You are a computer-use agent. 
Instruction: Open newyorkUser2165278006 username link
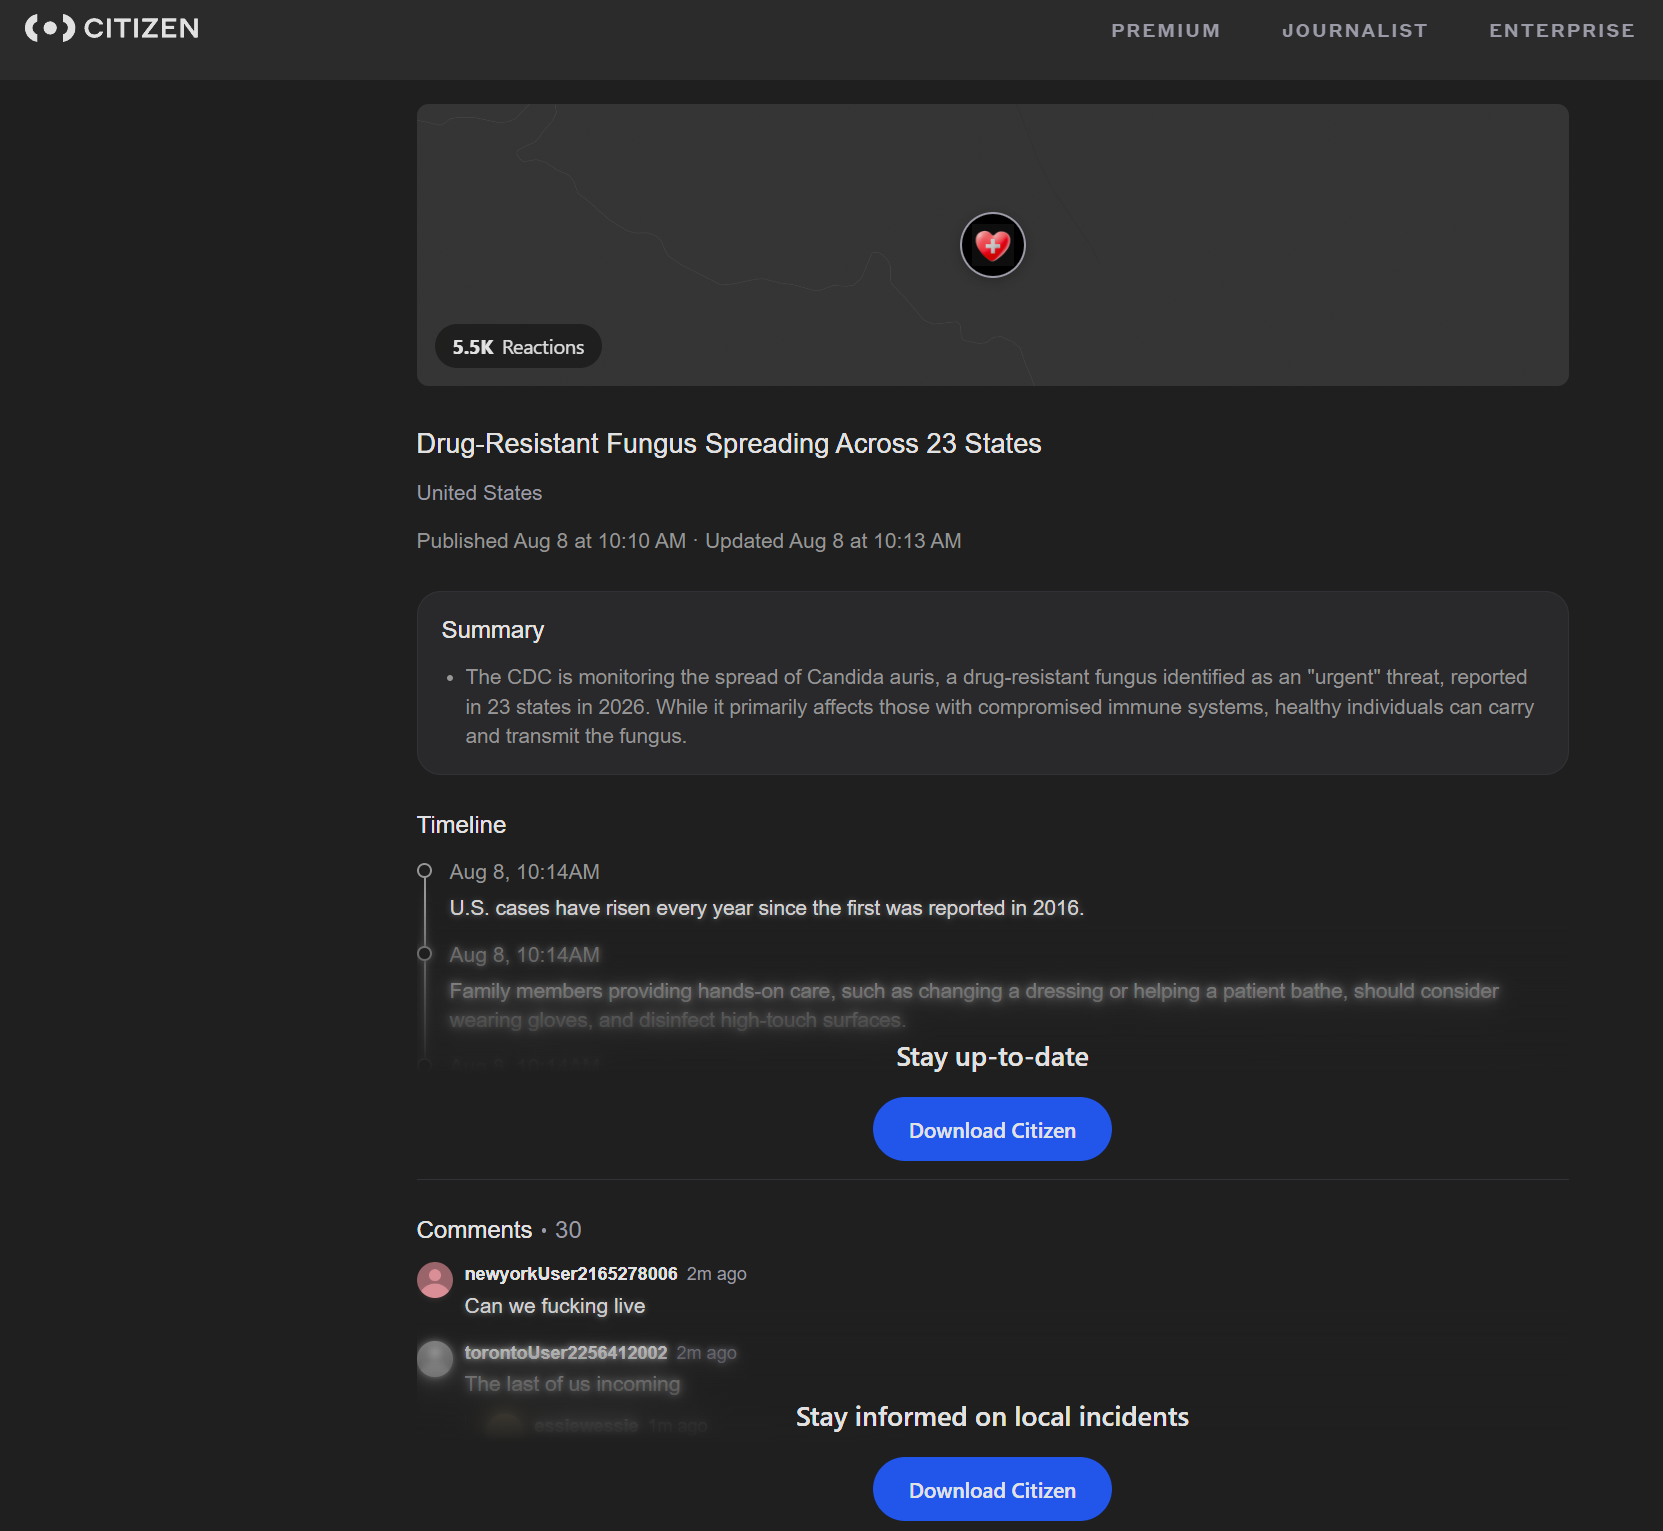(x=571, y=1274)
